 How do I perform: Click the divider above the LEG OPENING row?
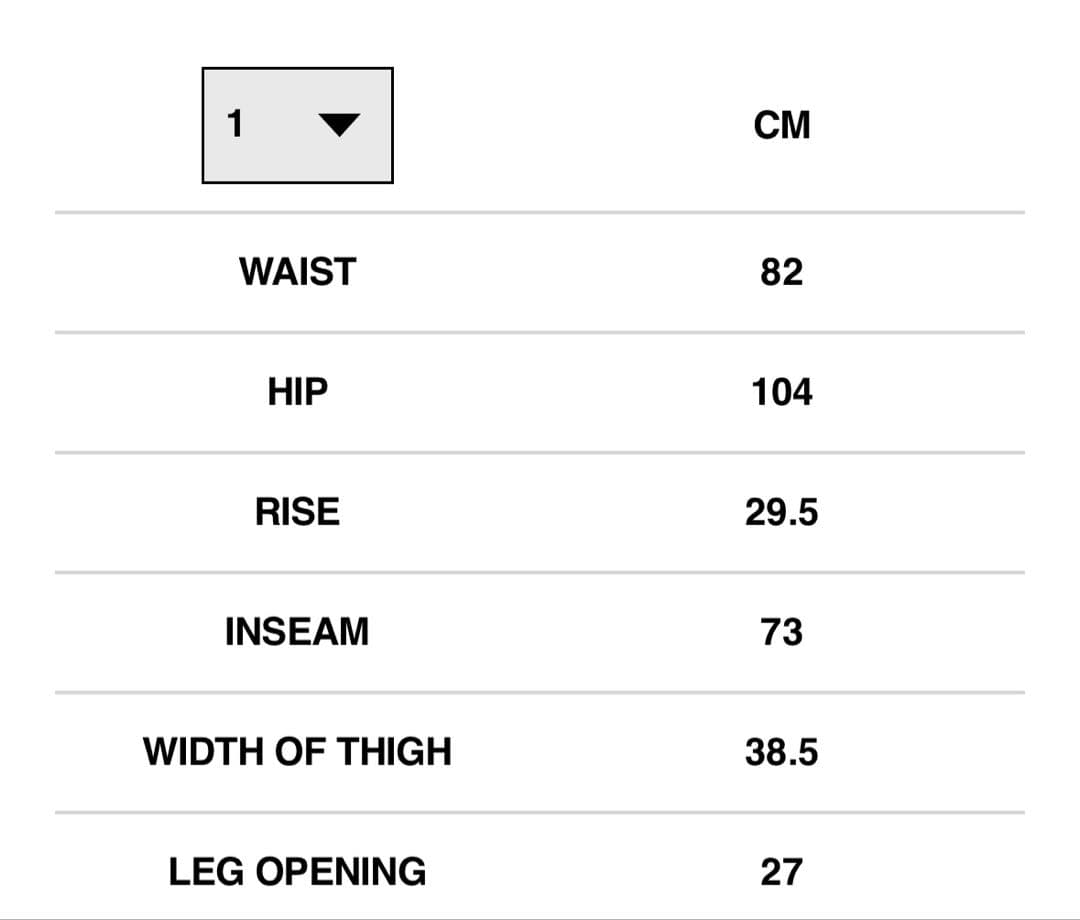540,812
